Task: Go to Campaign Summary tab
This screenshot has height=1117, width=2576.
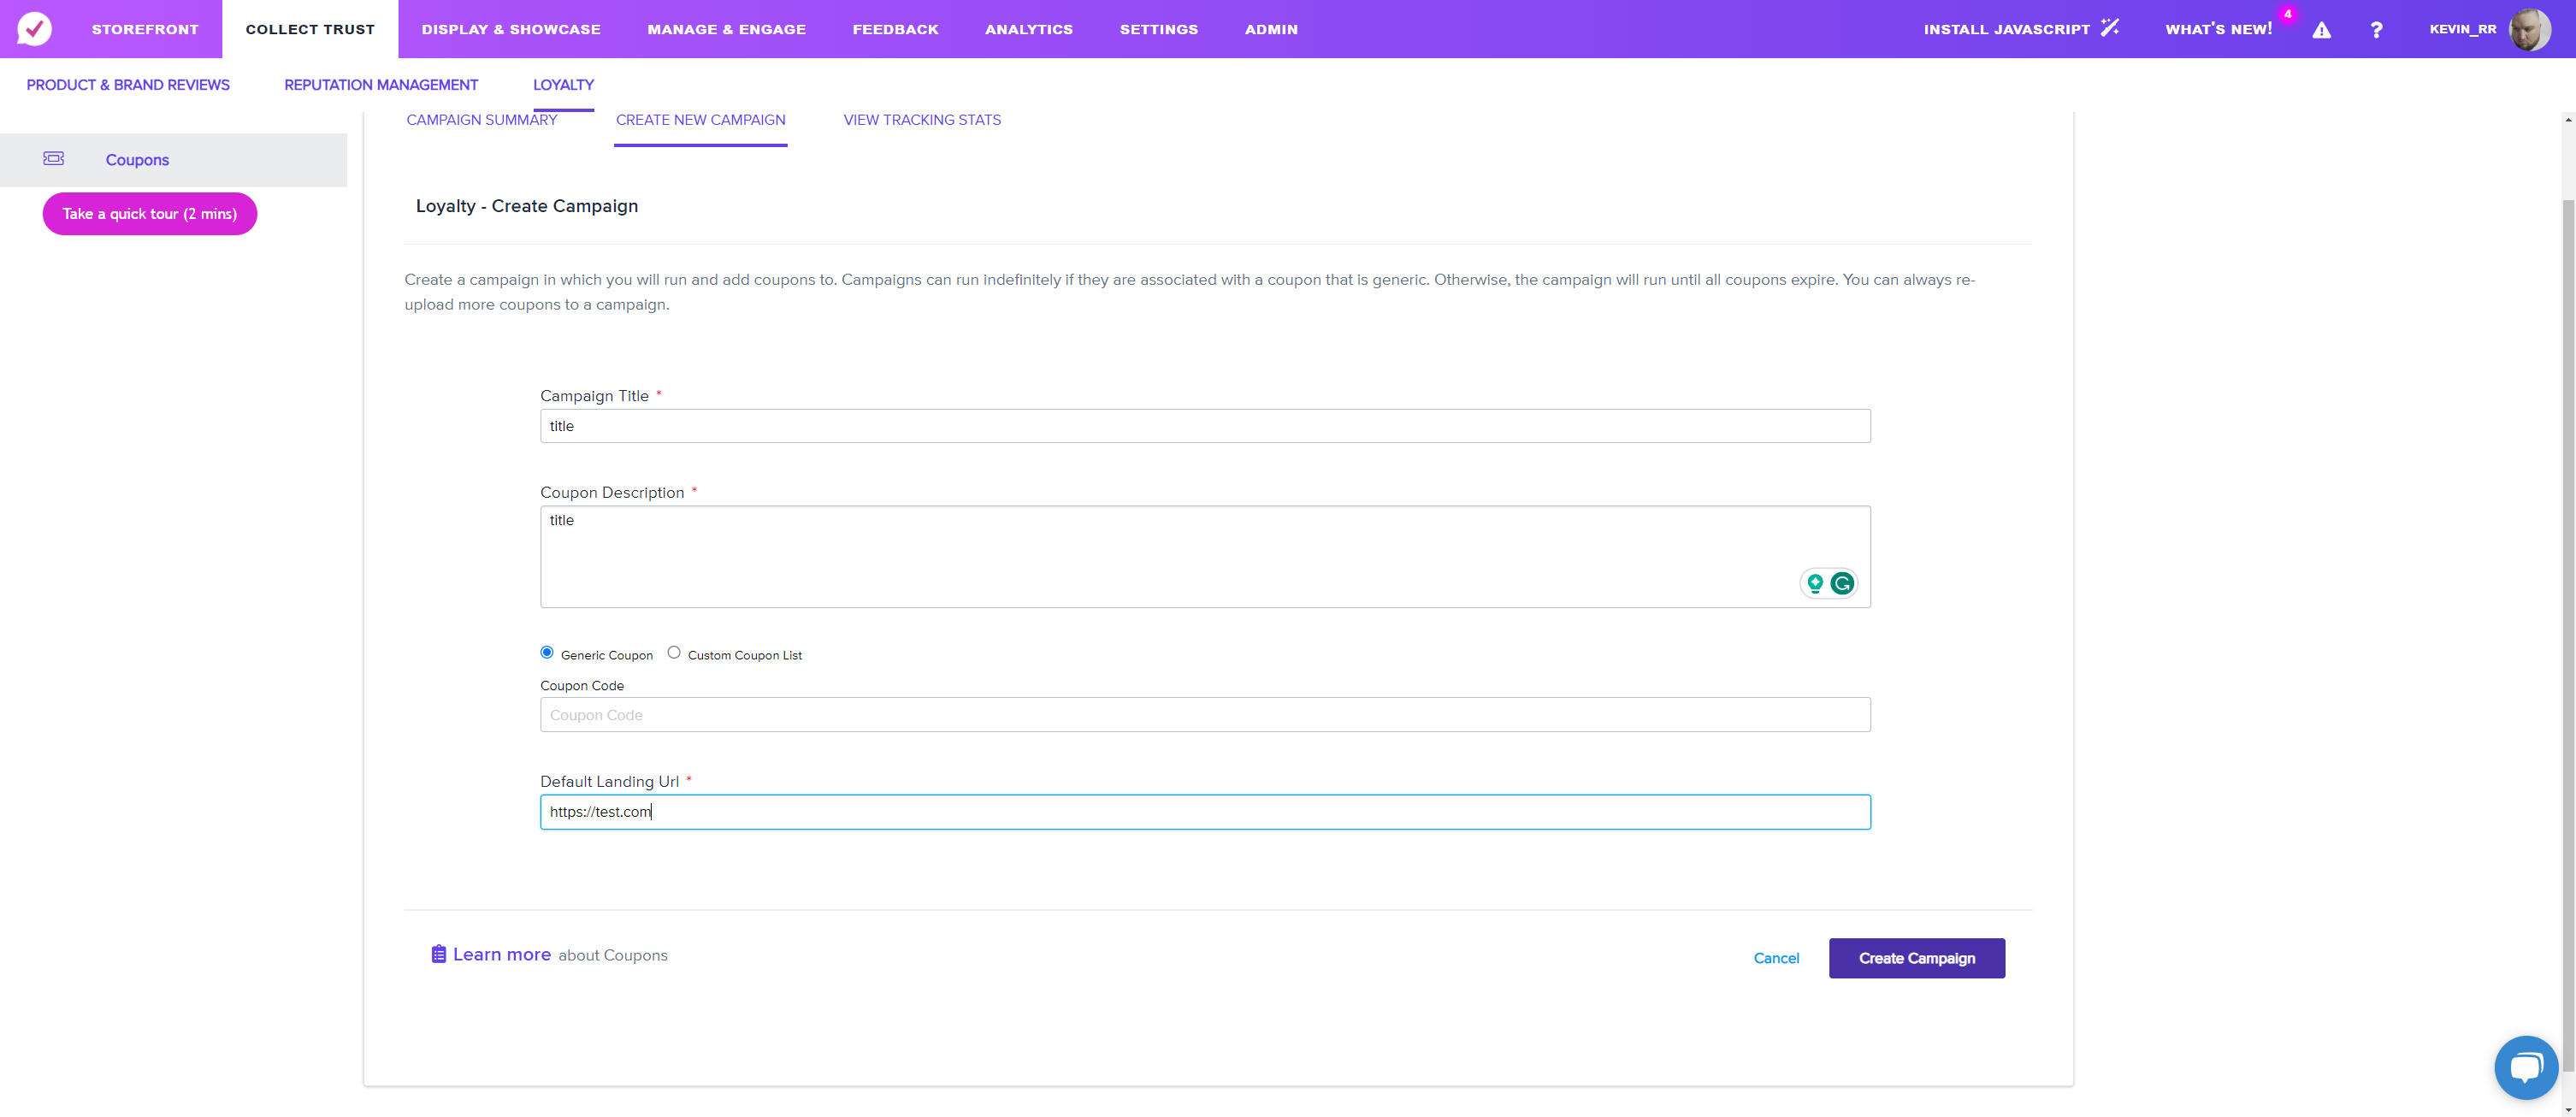Action: (482, 120)
